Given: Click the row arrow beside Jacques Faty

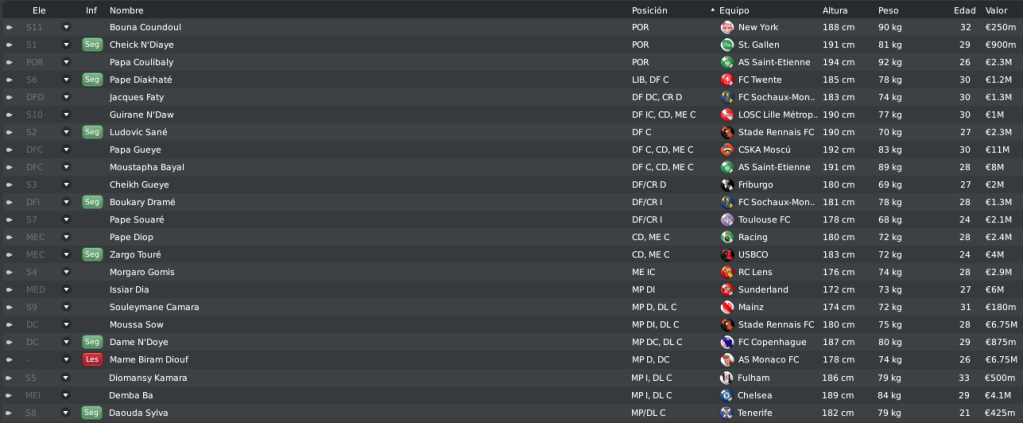Looking at the screenshot, I should (9, 97).
